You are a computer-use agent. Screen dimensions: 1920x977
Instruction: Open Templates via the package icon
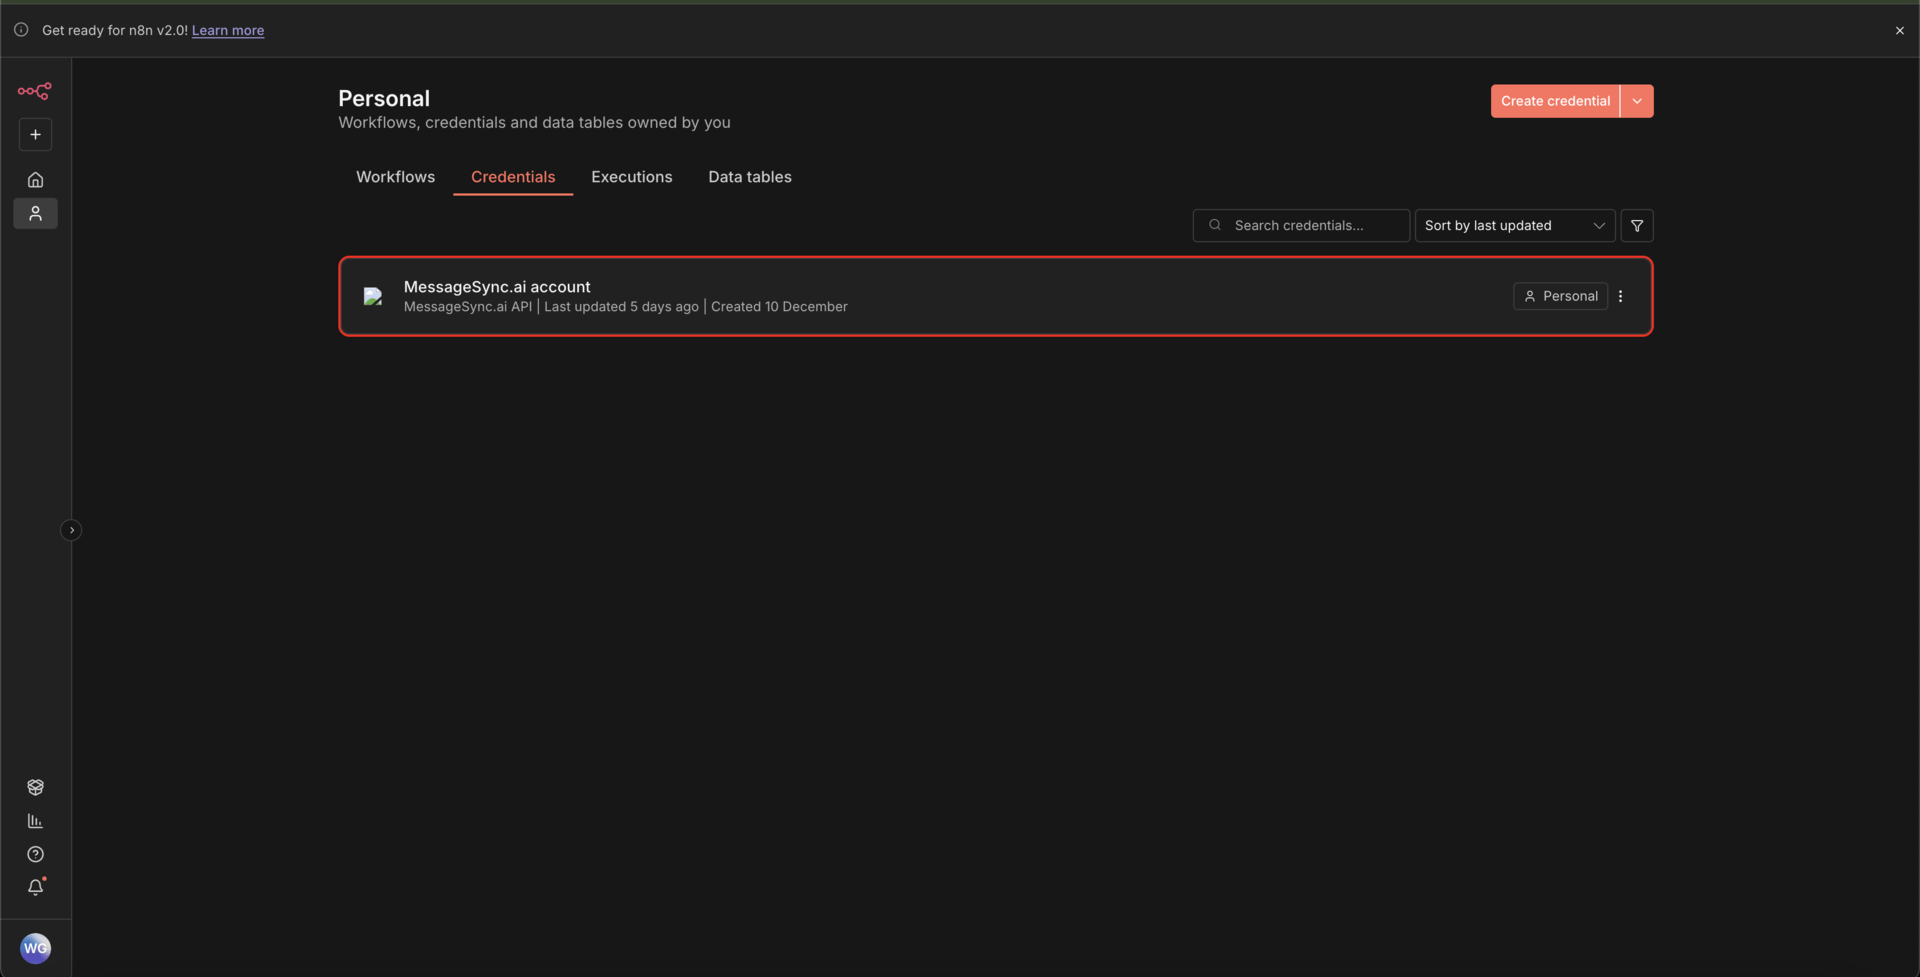tap(35, 787)
